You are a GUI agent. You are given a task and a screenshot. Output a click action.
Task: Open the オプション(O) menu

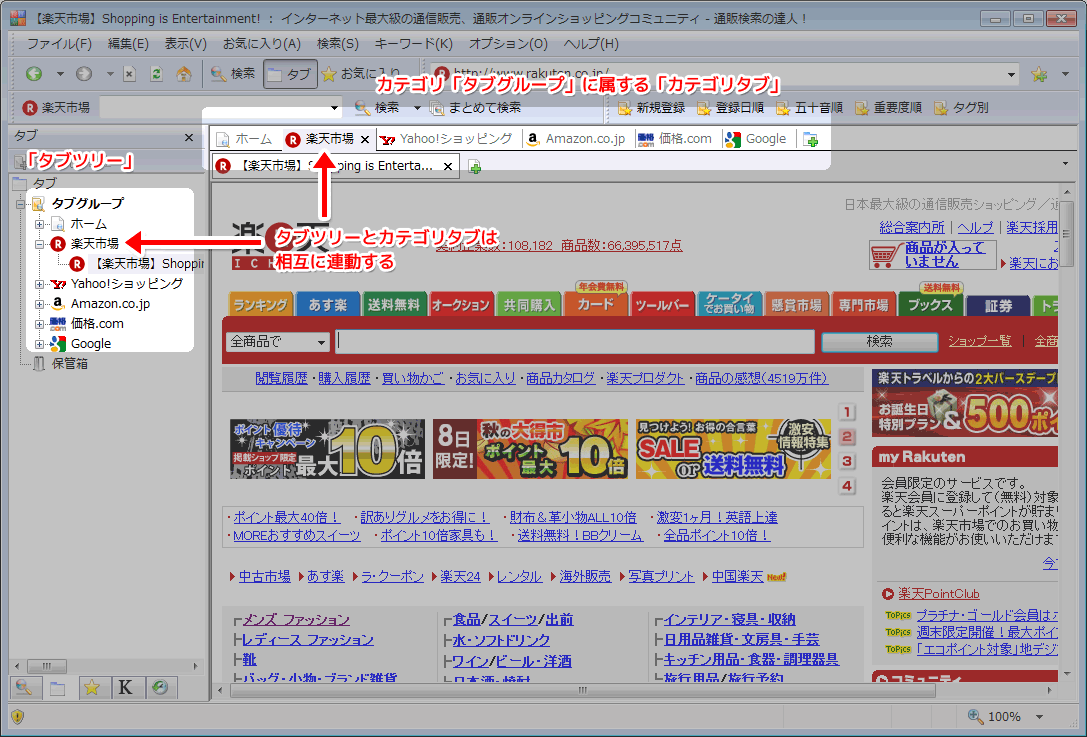[508, 44]
